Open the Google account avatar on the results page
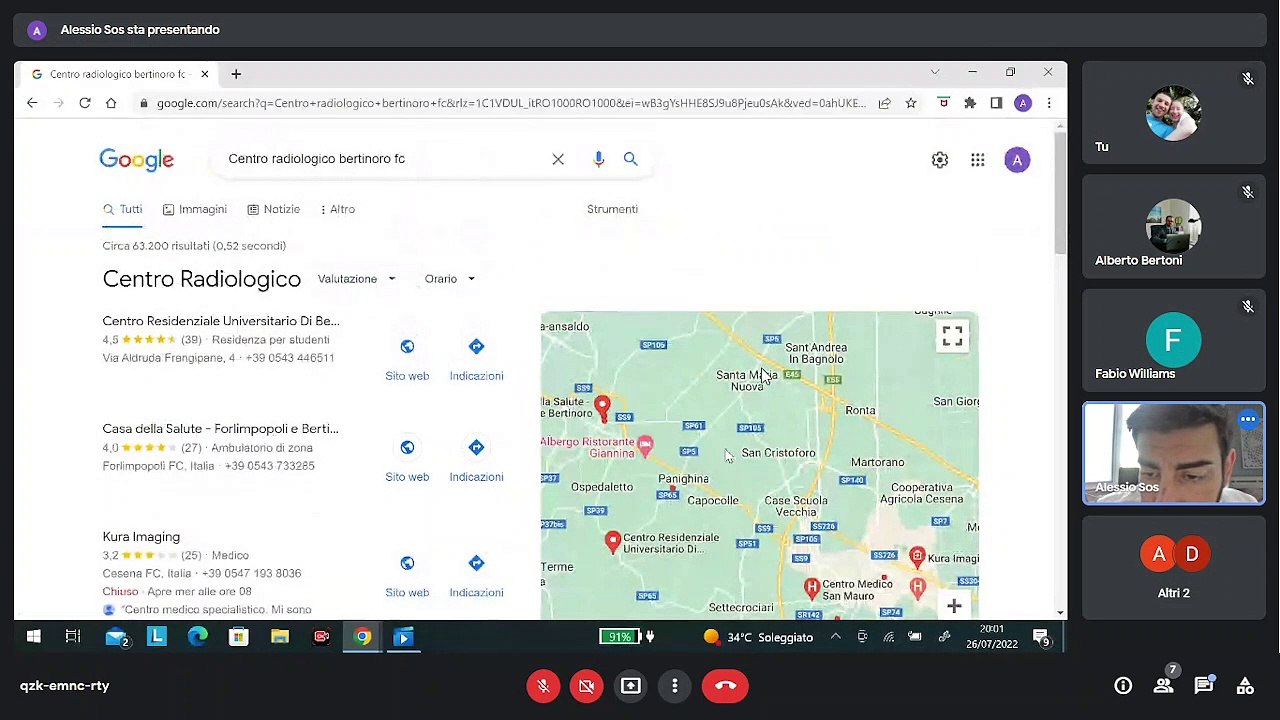The height and width of the screenshot is (720, 1280). click(x=1017, y=160)
